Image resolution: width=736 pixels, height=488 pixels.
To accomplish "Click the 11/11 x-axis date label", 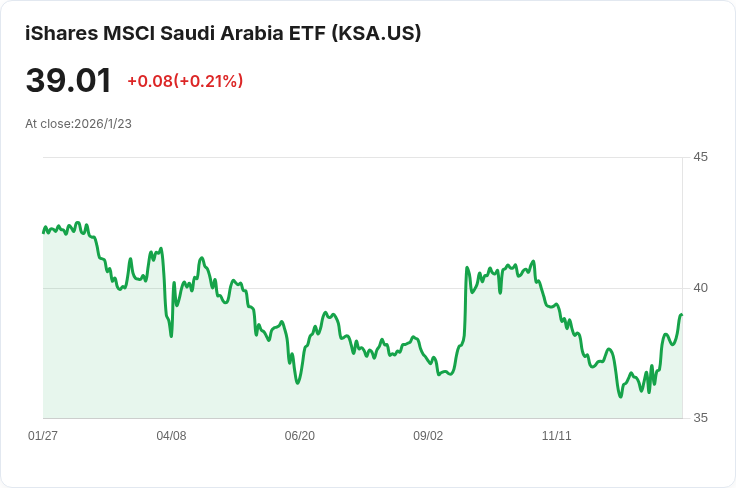I will click(x=557, y=436).
